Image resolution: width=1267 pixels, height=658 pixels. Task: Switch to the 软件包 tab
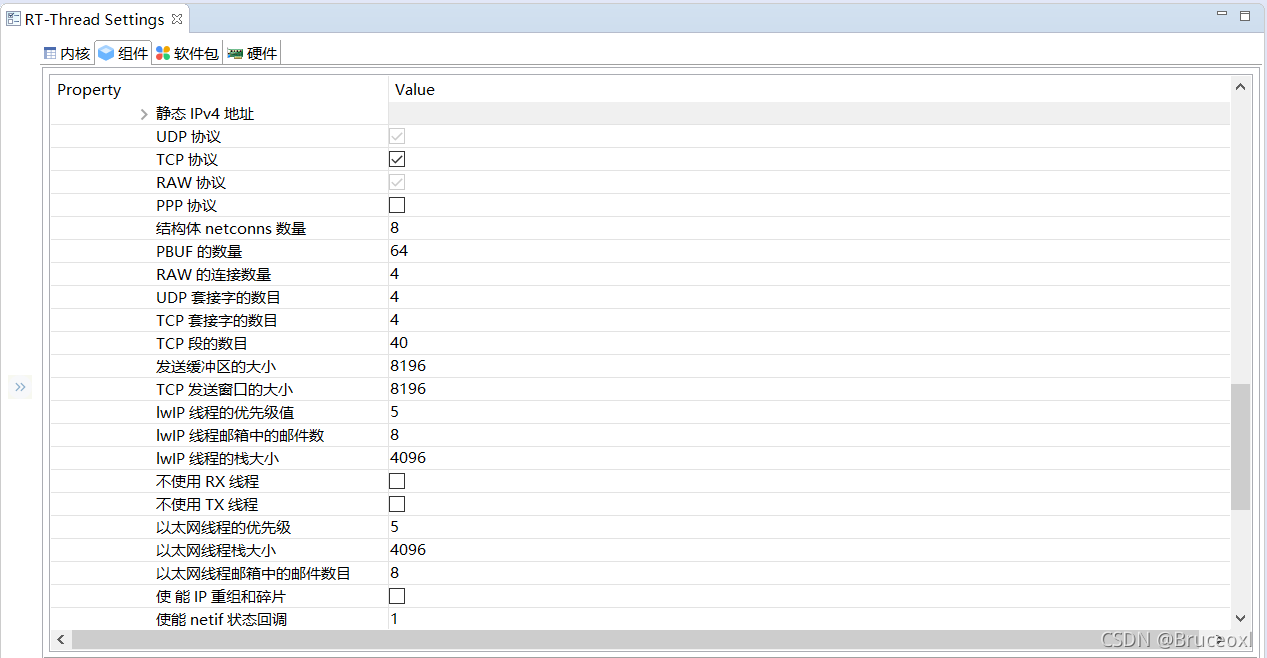tap(187, 53)
